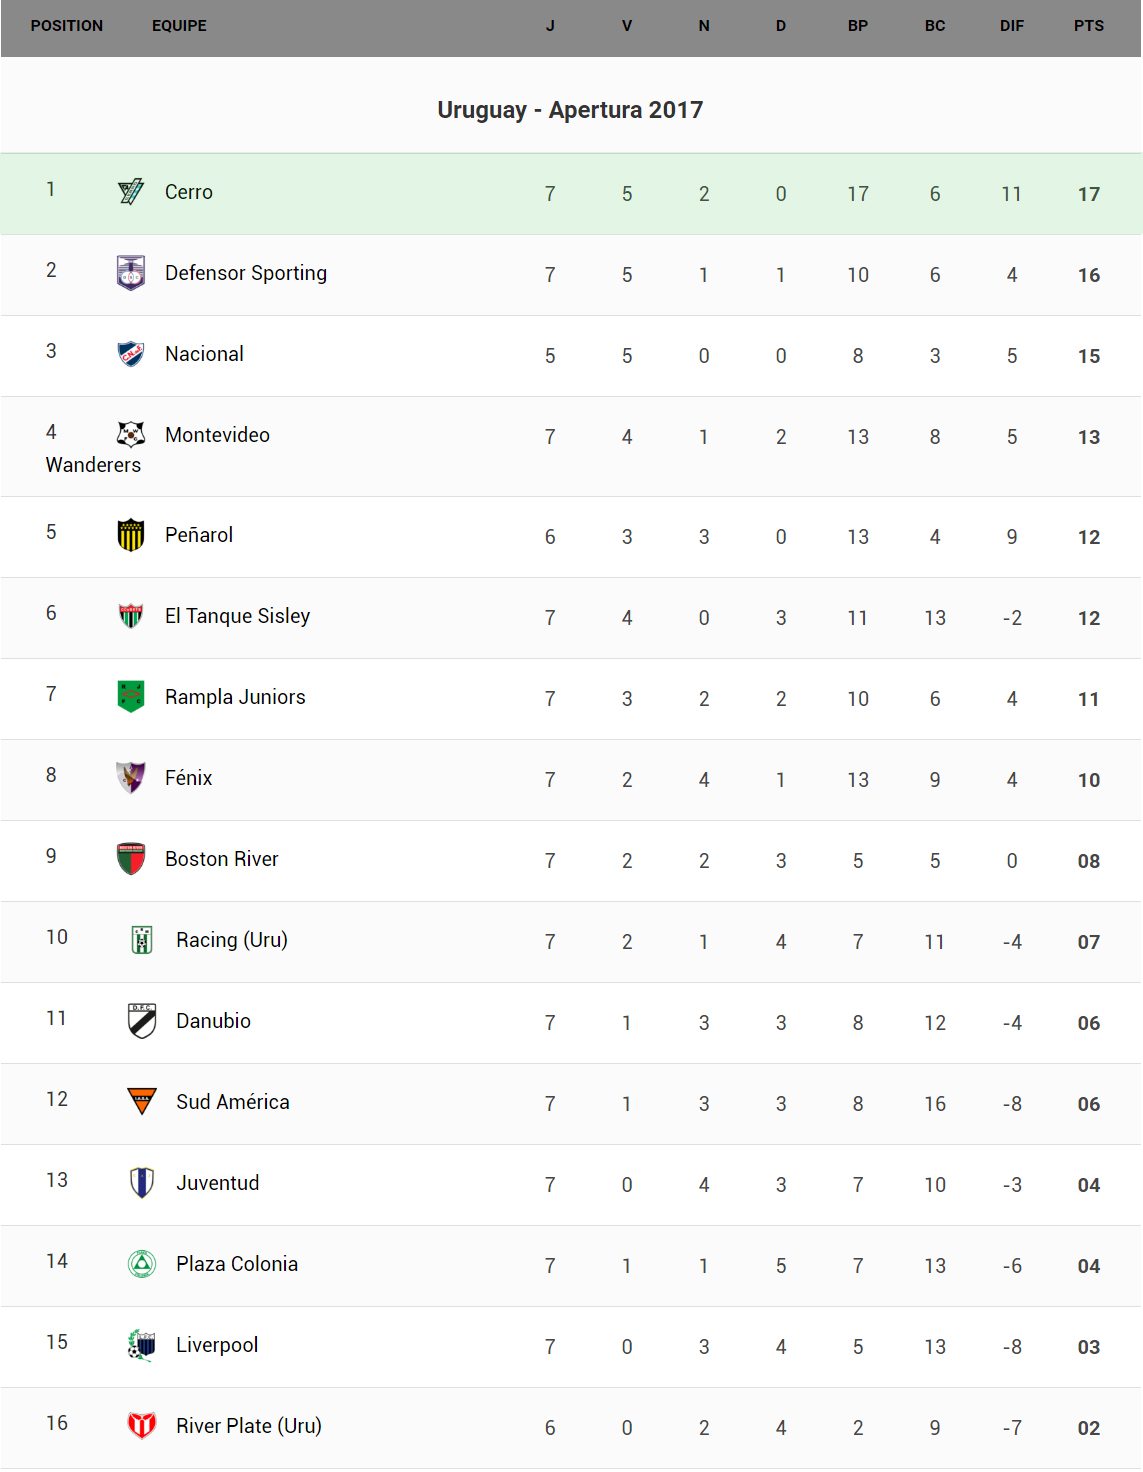
Task: Click the Liverpool club crest
Action: click(x=142, y=1345)
